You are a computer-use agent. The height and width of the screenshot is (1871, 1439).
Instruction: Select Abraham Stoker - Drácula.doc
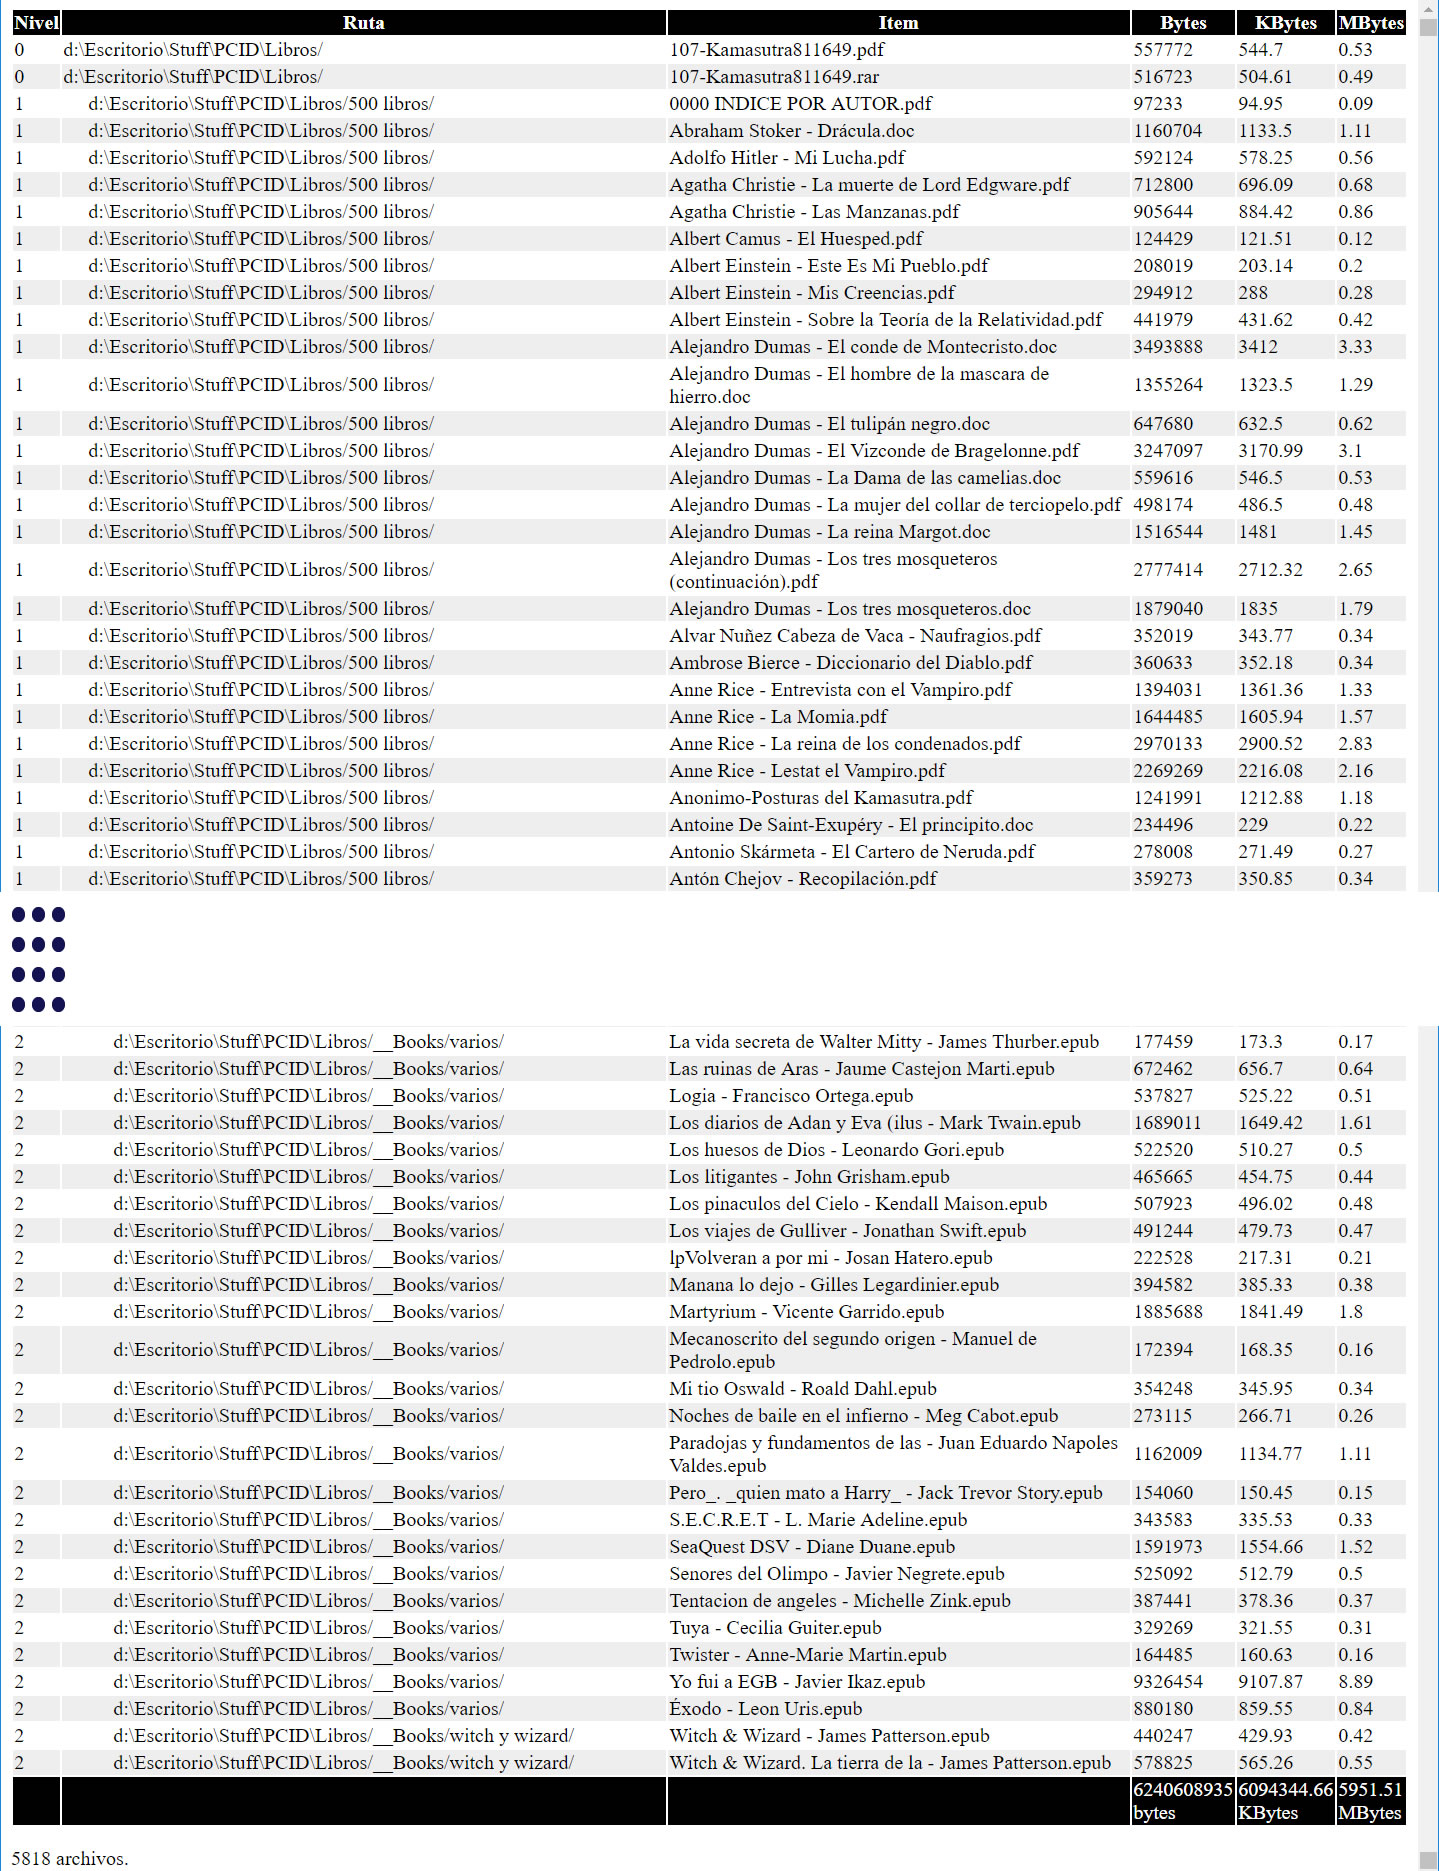pyautogui.click(x=792, y=131)
